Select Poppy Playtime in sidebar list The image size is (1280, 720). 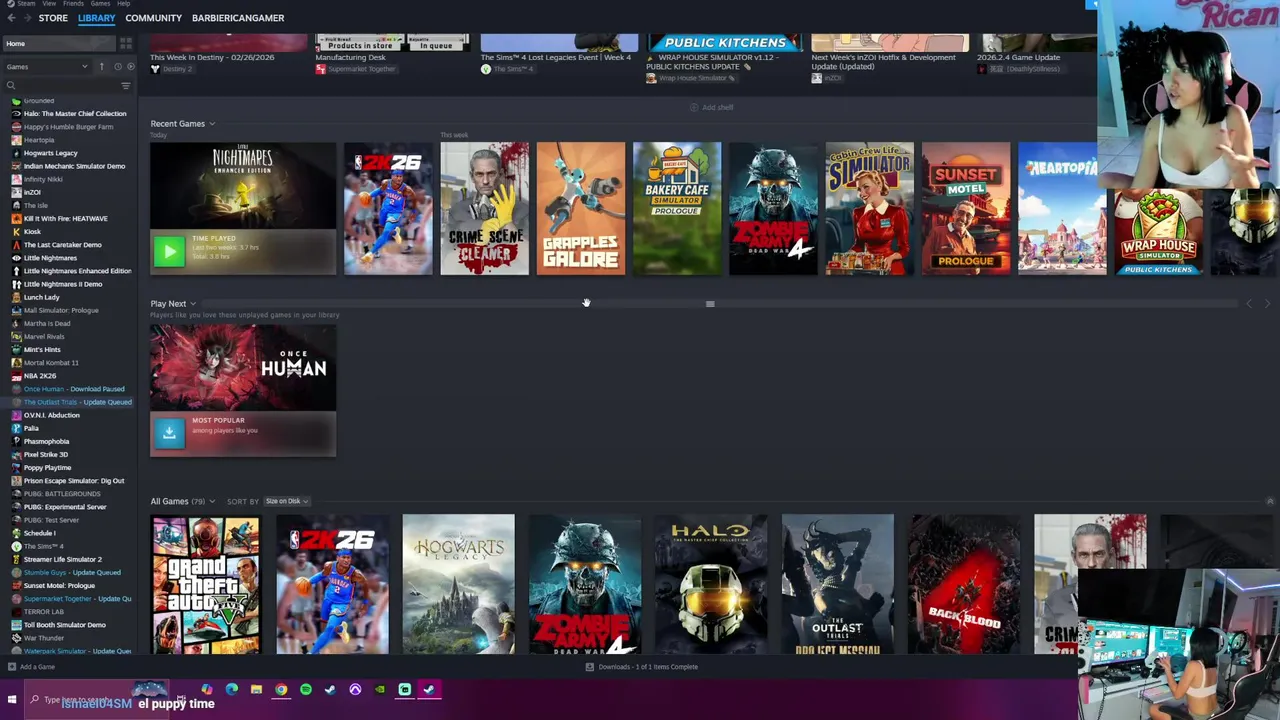(x=47, y=468)
